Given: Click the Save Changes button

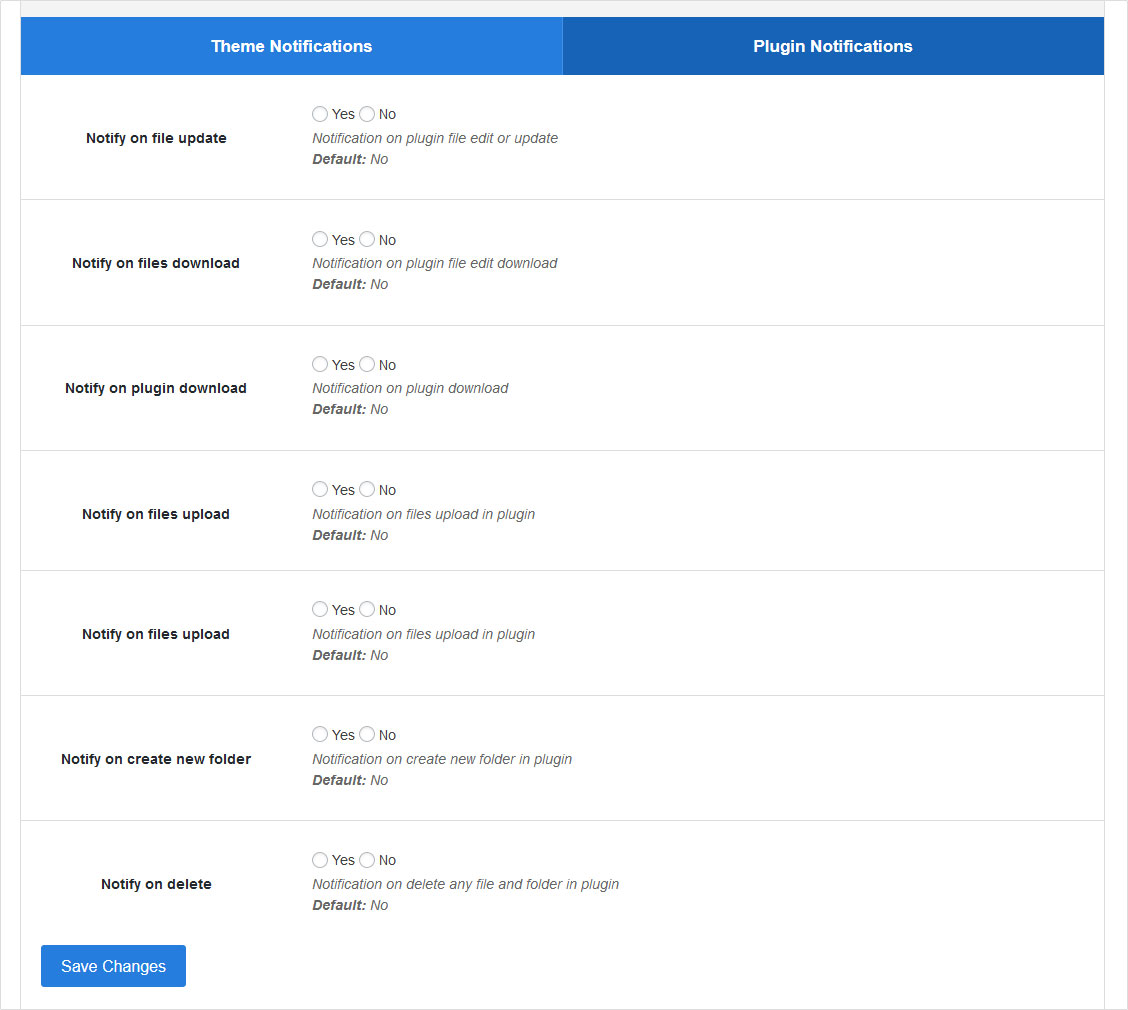Looking at the screenshot, I should point(113,966).
